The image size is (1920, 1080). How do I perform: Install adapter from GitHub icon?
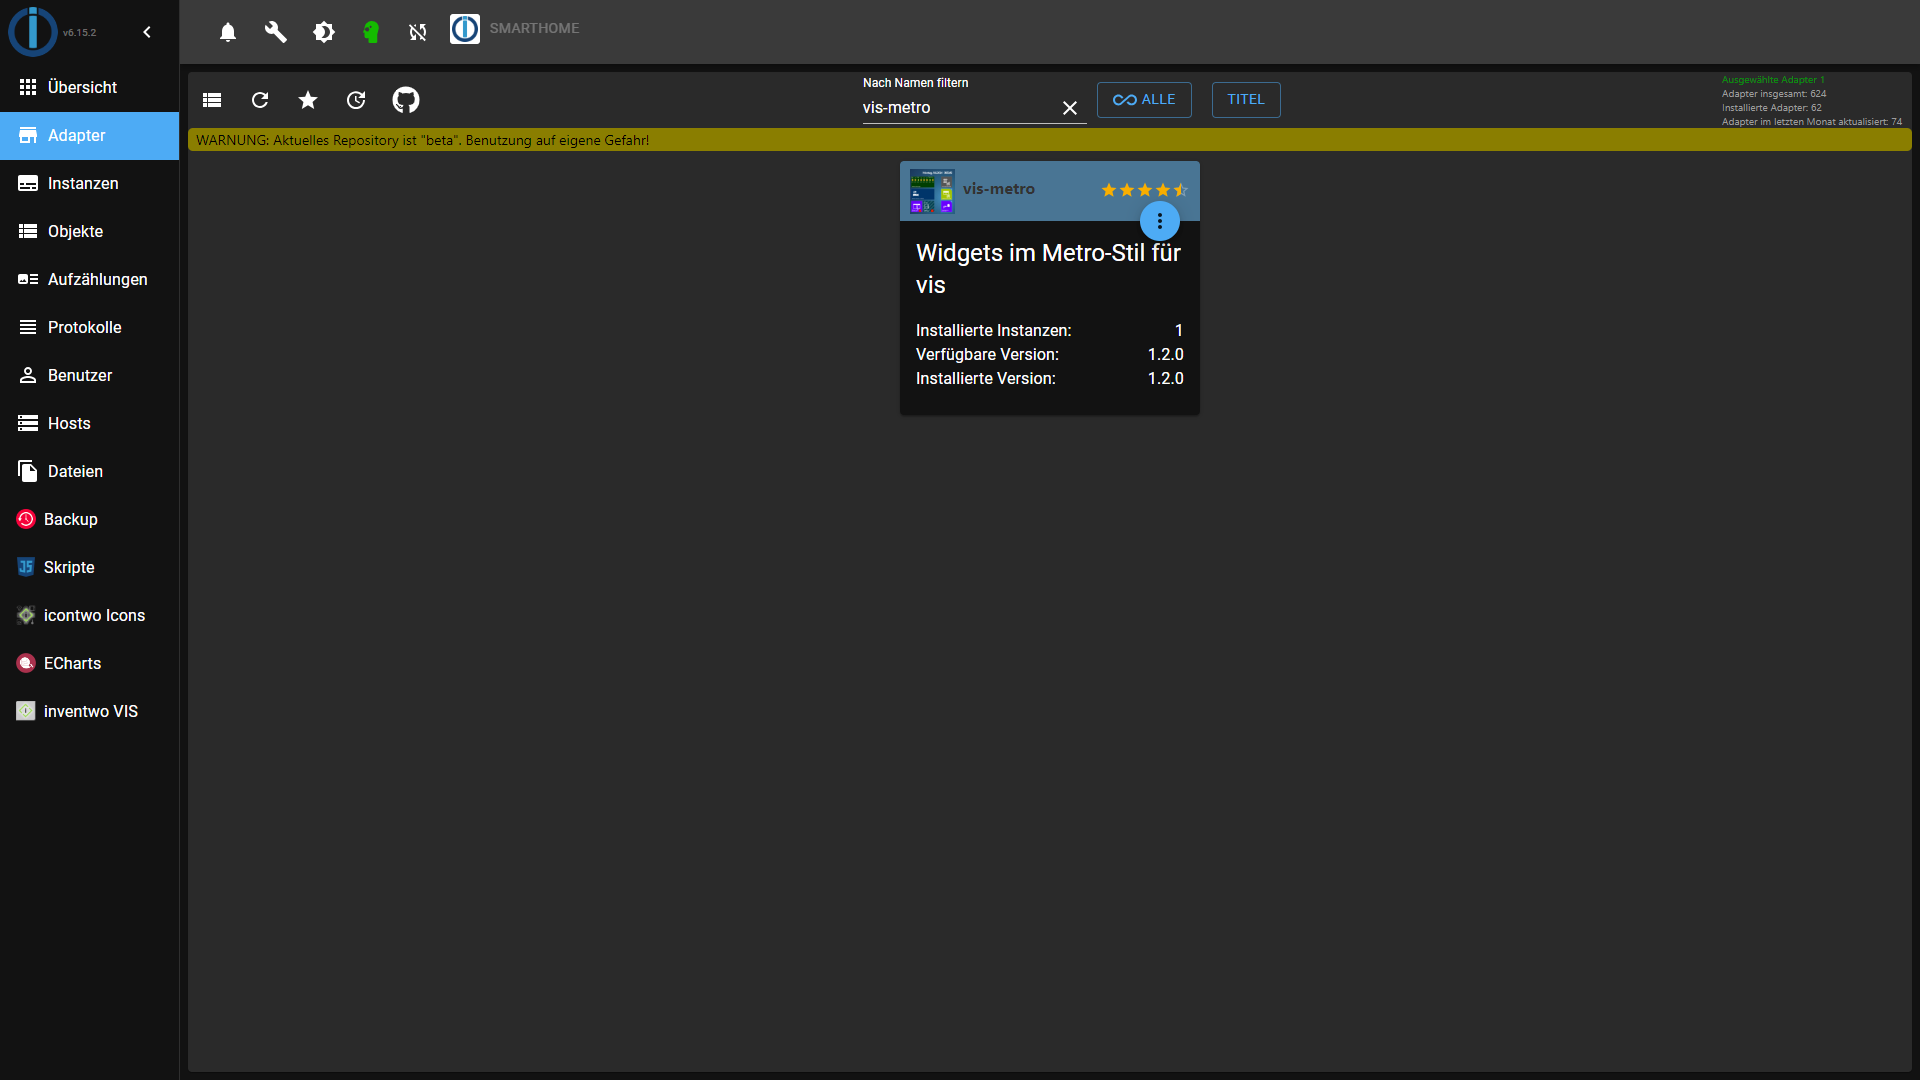pos(406,100)
